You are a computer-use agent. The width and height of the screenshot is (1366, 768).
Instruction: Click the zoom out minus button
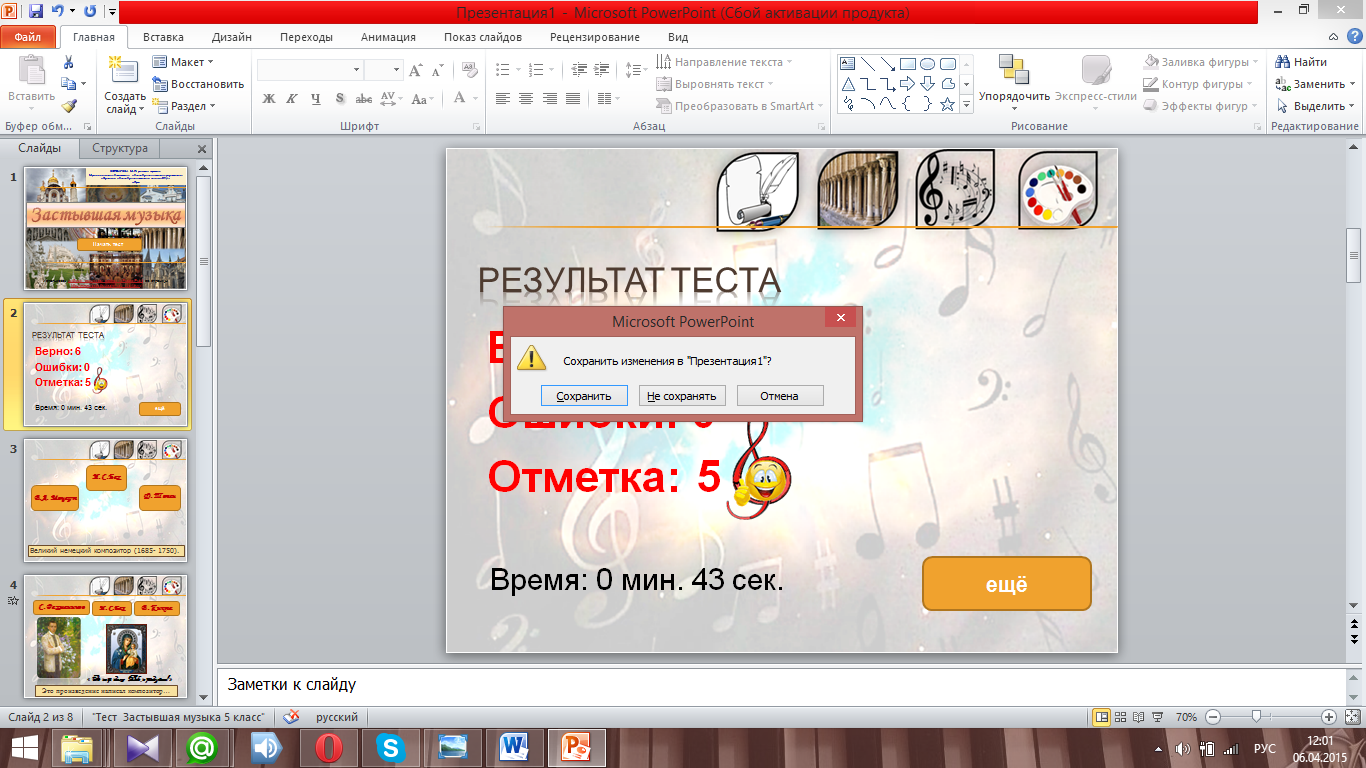pyautogui.click(x=1212, y=717)
